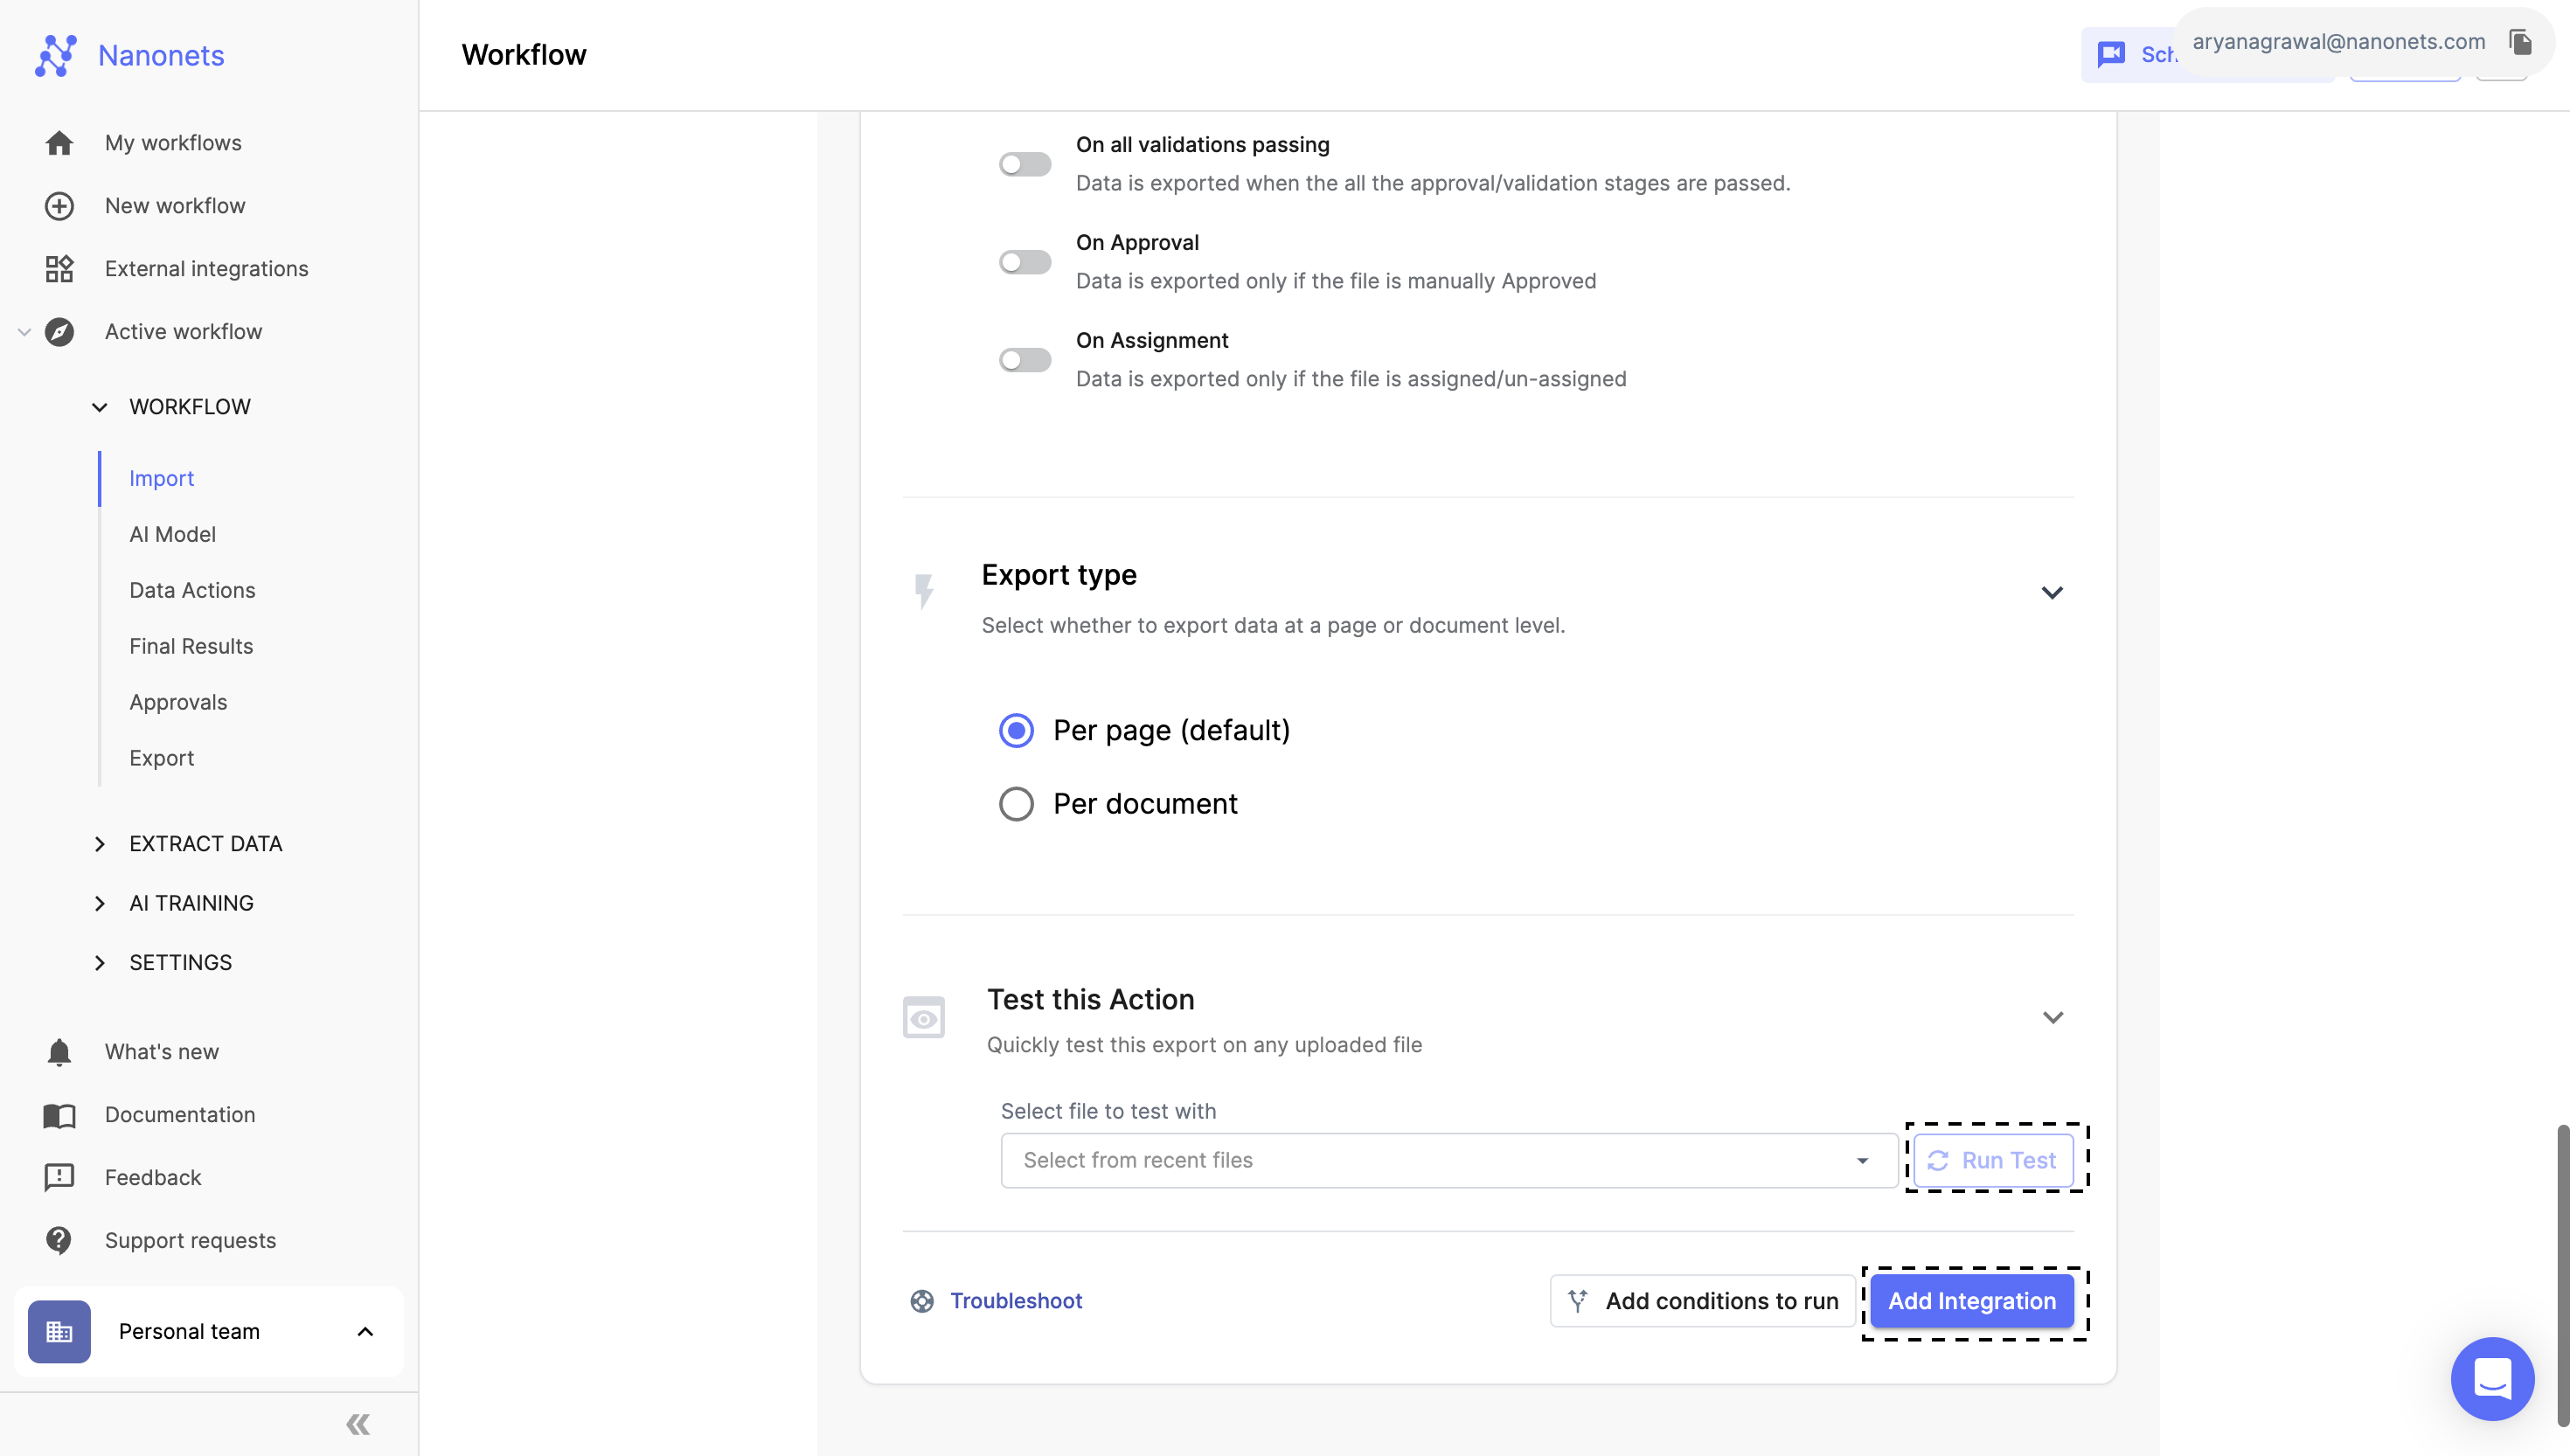2570x1456 pixels.
Task: Toggle the On Assignment switch
Action: point(1025,360)
